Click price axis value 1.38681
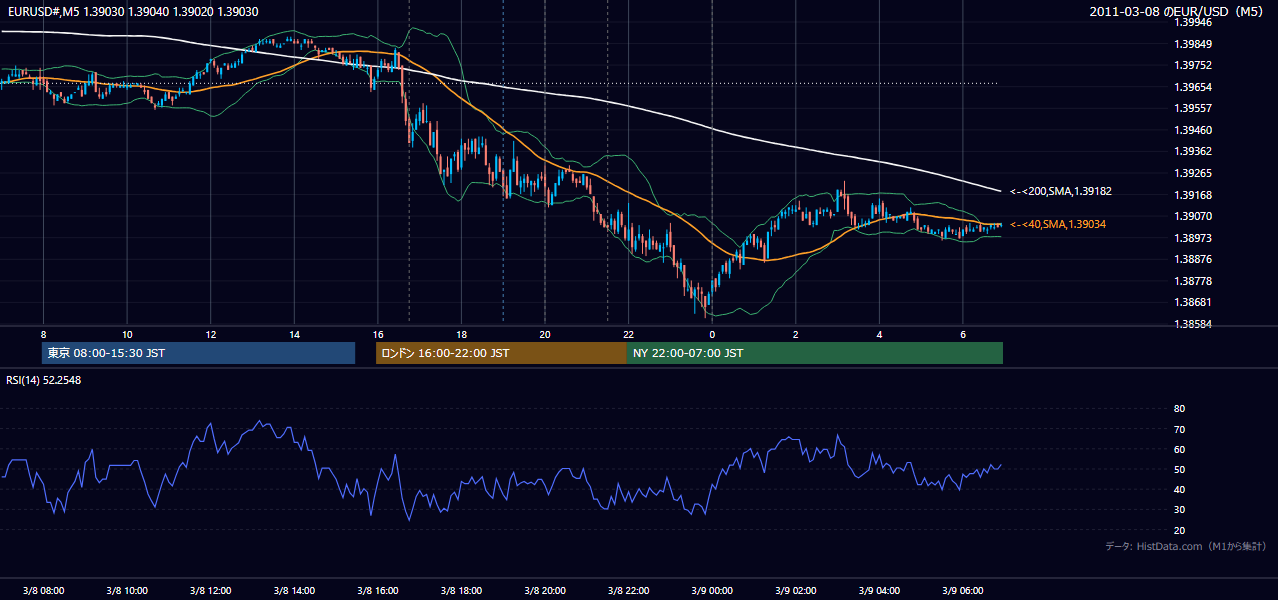Viewport: 1278px width, 600px height. tap(1193, 302)
